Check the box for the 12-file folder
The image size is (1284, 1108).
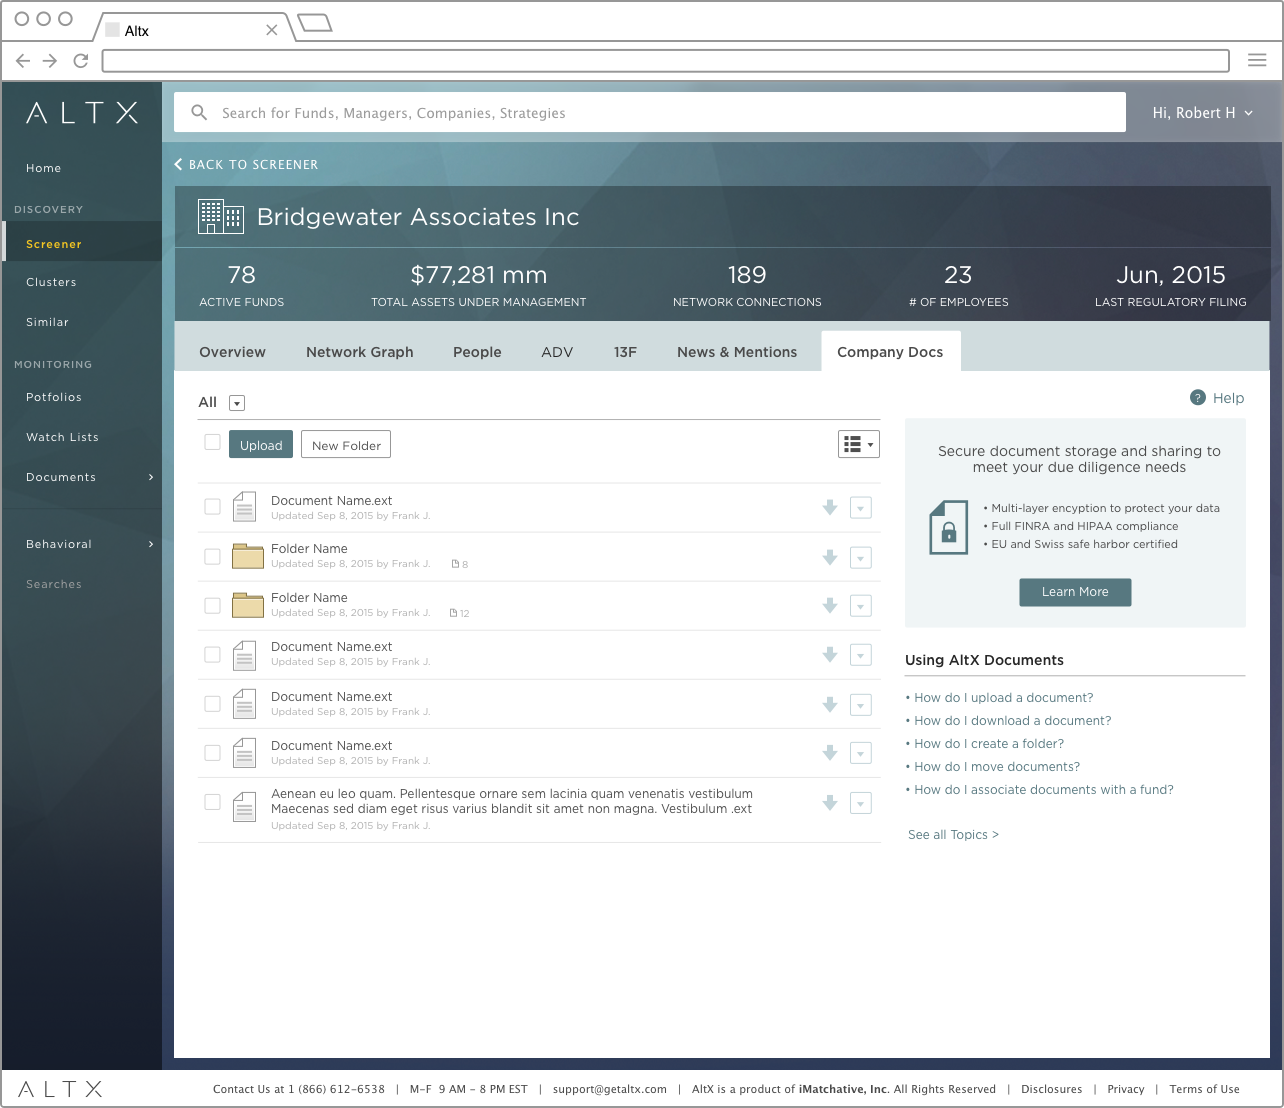(x=212, y=605)
